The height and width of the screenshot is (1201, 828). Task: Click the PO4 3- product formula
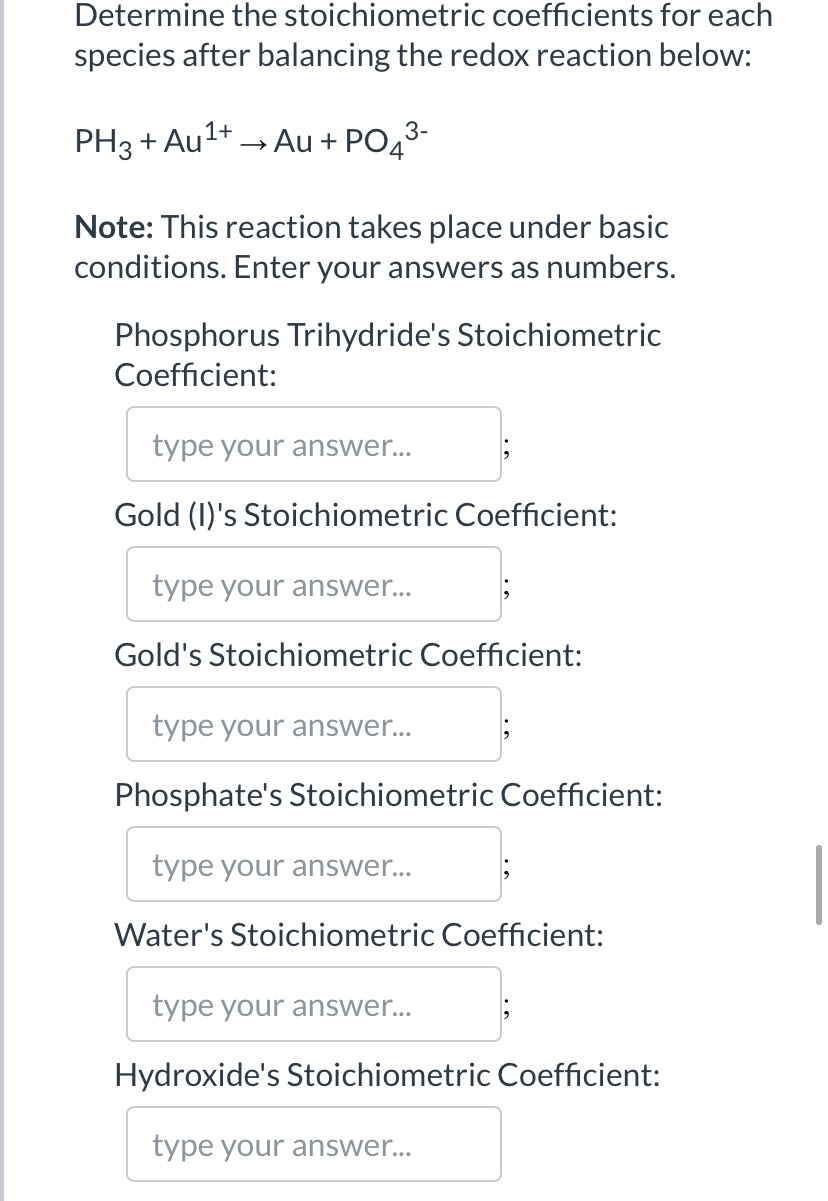(x=383, y=140)
